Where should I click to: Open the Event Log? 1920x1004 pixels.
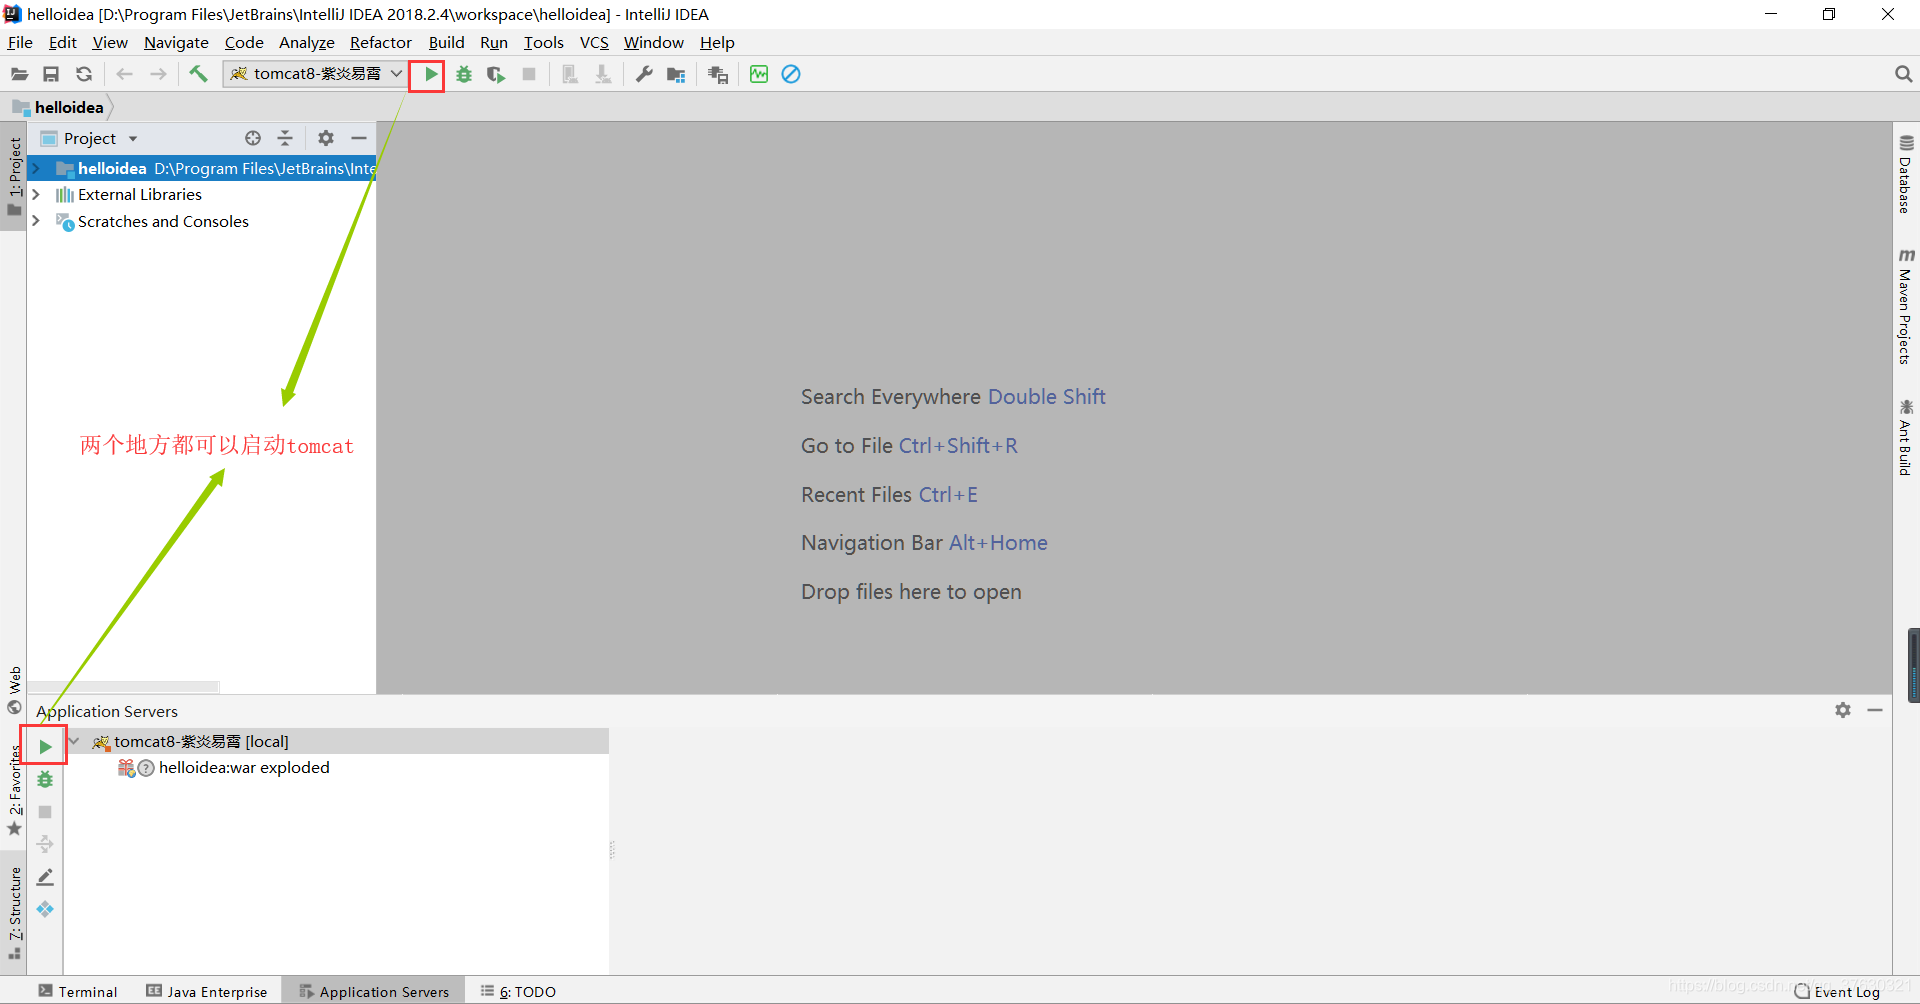pos(1838,991)
